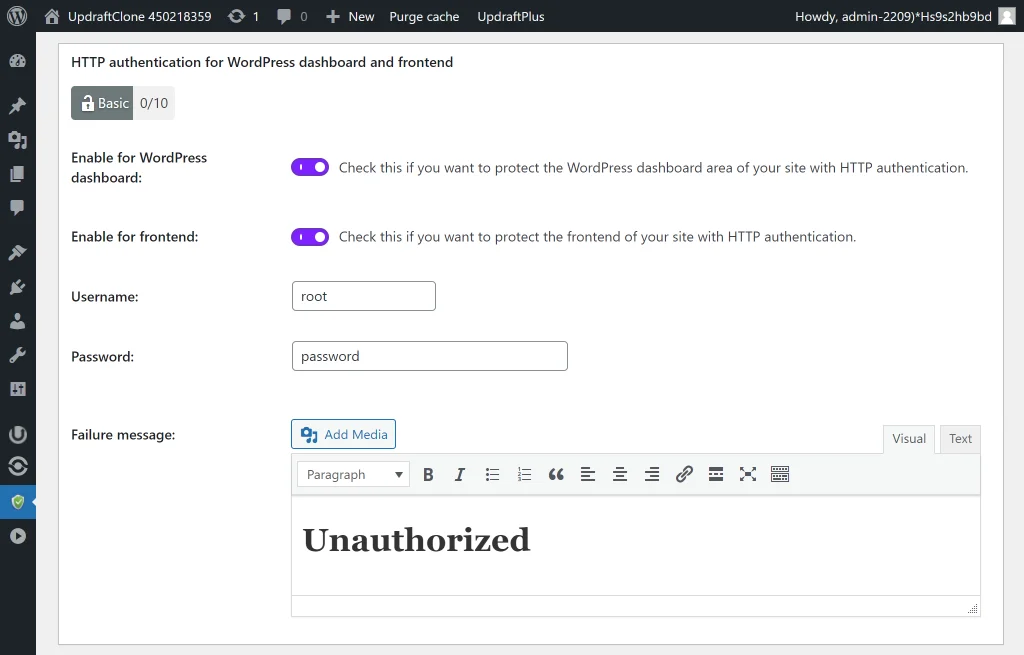The height and width of the screenshot is (655, 1024).
Task: Enable fullscreen editor mode
Action: (748, 475)
